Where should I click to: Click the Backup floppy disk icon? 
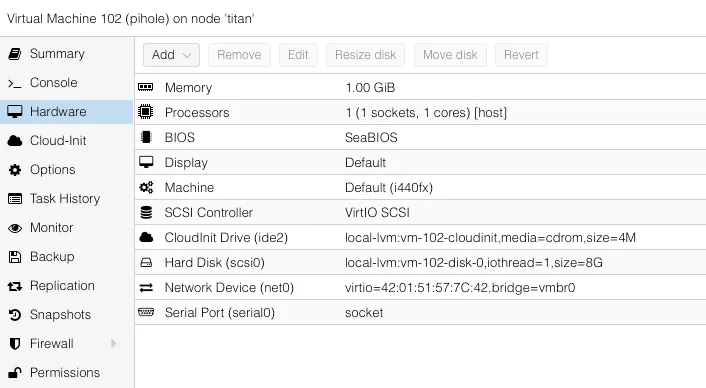click(x=15, y=257)
